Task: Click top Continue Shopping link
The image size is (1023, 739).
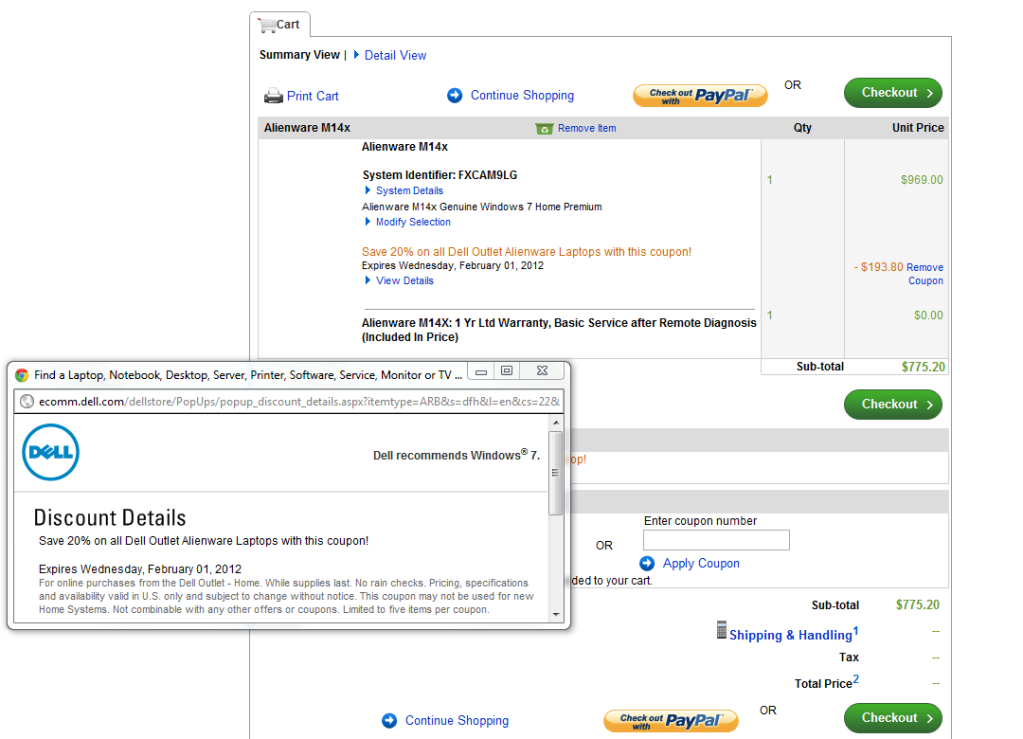Action: pos(523,95)
